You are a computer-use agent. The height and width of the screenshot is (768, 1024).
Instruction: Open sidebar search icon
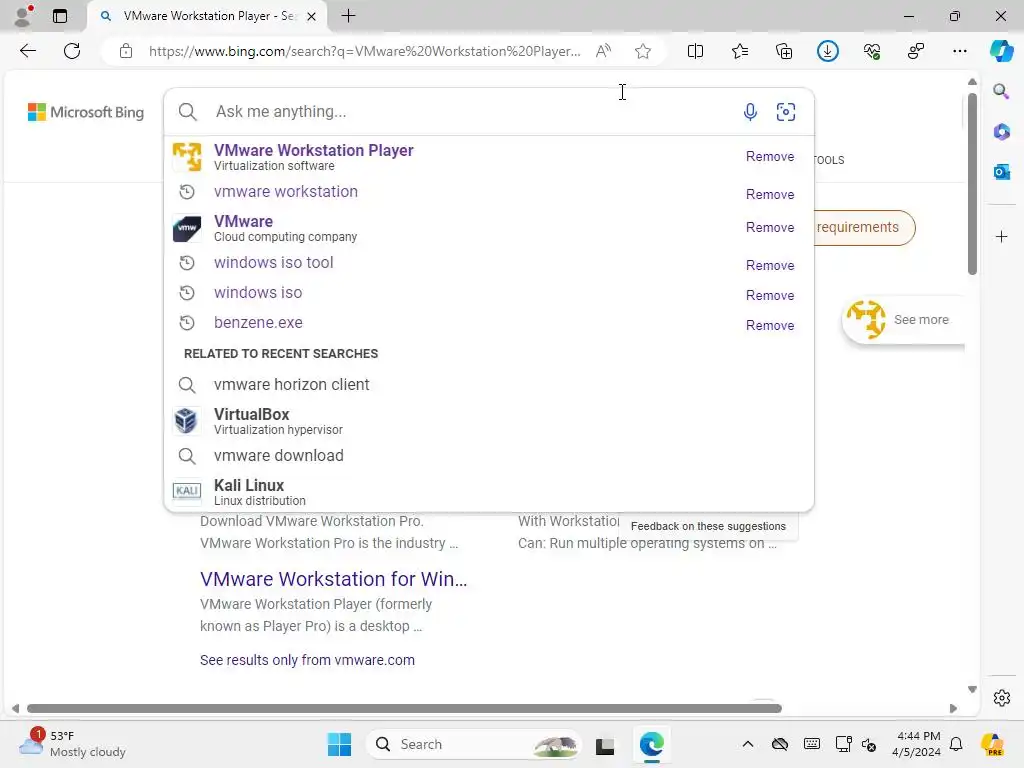[x=1001, y=91]
